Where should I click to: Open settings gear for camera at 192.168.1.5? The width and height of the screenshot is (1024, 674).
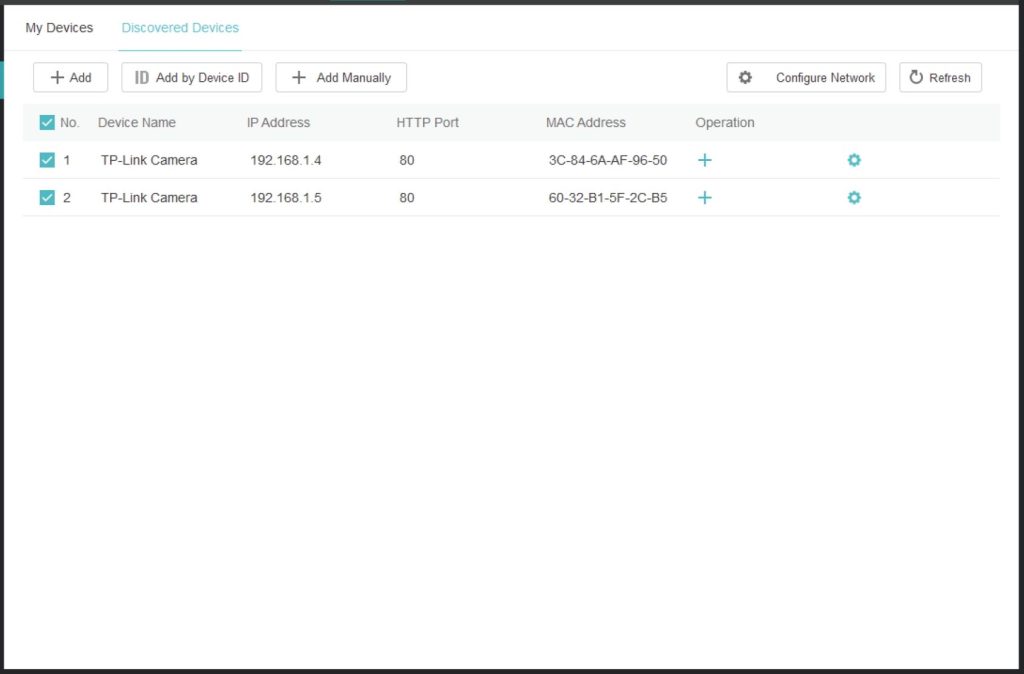pyautogui.click(x=854, y=197)
